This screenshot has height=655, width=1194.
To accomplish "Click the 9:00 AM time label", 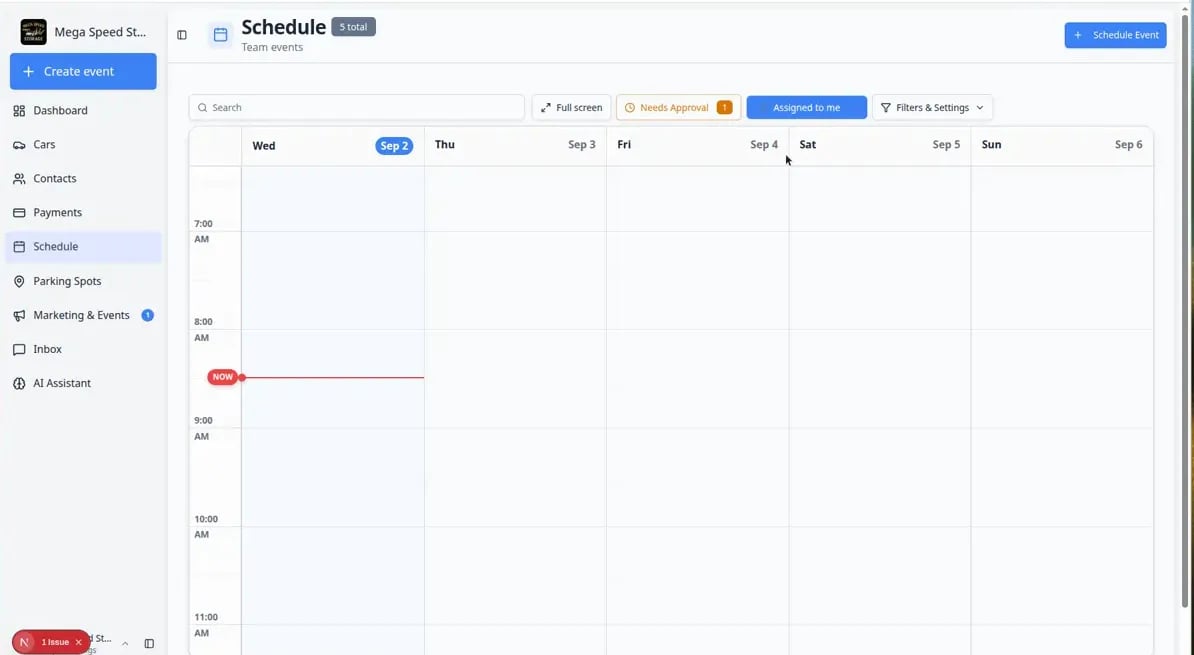I will (x=205, y=428).
